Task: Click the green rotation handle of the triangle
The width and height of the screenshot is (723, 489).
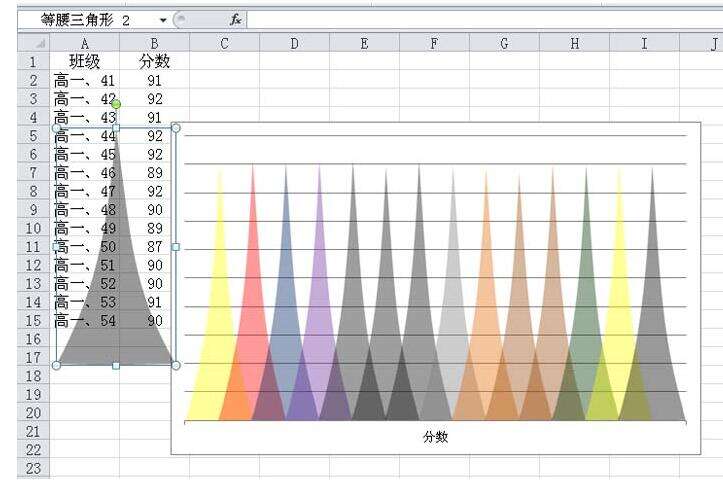Action: (x=116, y=104)
